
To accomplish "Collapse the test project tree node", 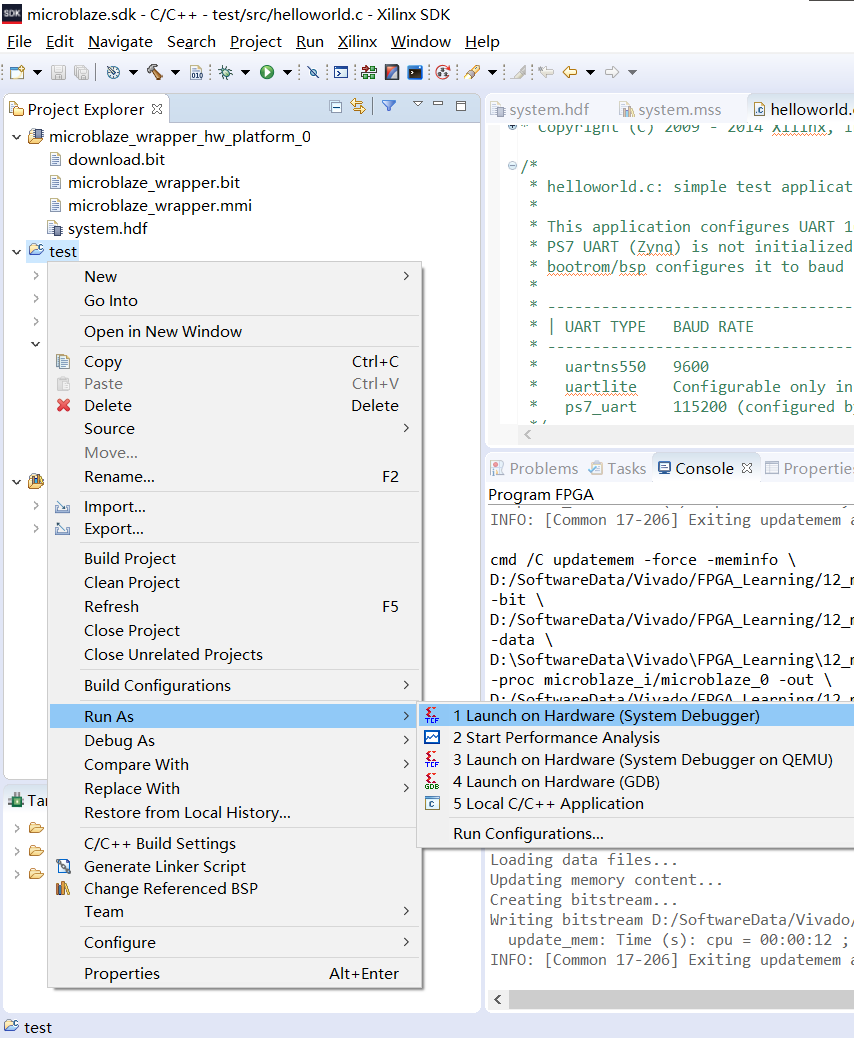I will (16, 252).
